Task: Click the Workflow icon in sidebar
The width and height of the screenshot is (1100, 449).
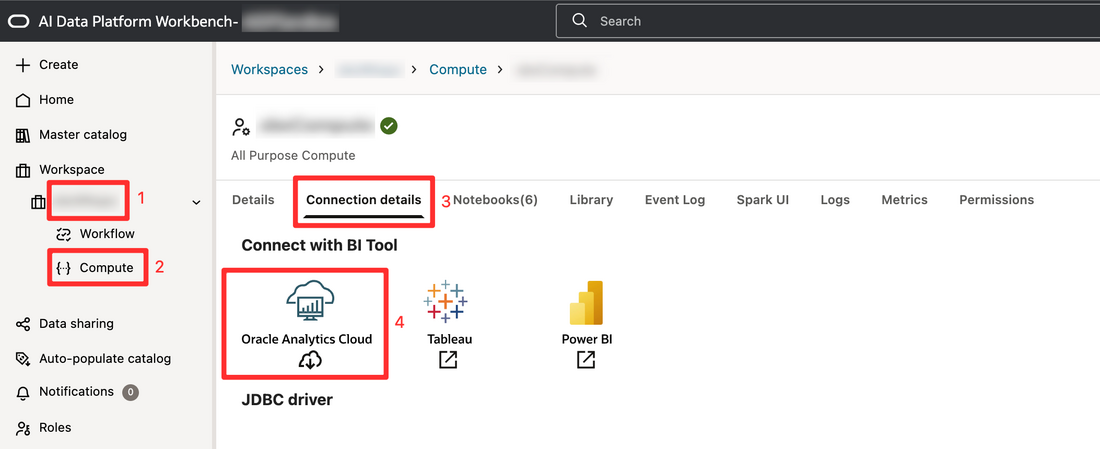Action: [64, 234]
